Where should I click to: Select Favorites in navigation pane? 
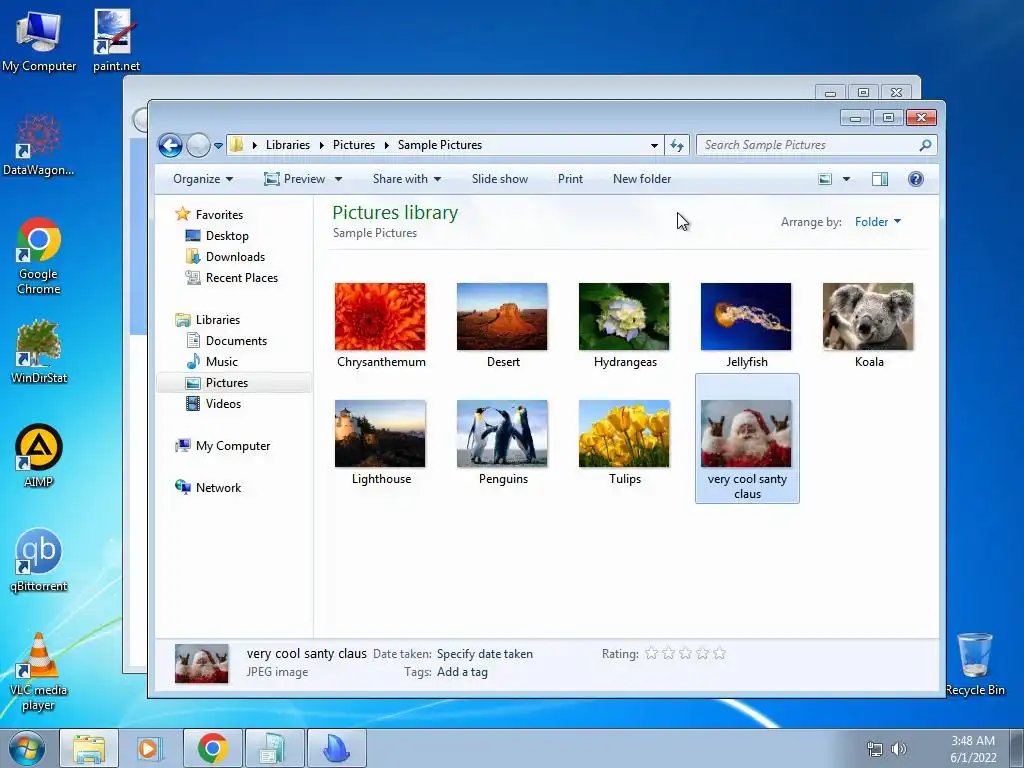[219, 215]
